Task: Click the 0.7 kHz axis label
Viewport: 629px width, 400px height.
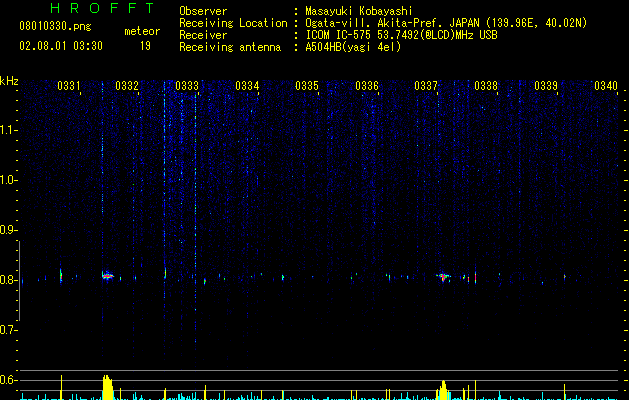Action: 8,330
